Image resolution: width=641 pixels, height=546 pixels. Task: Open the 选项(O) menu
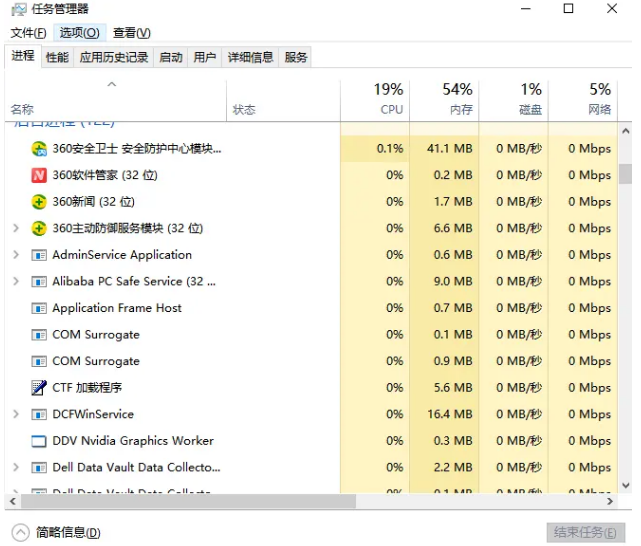(x=80, y=33)
